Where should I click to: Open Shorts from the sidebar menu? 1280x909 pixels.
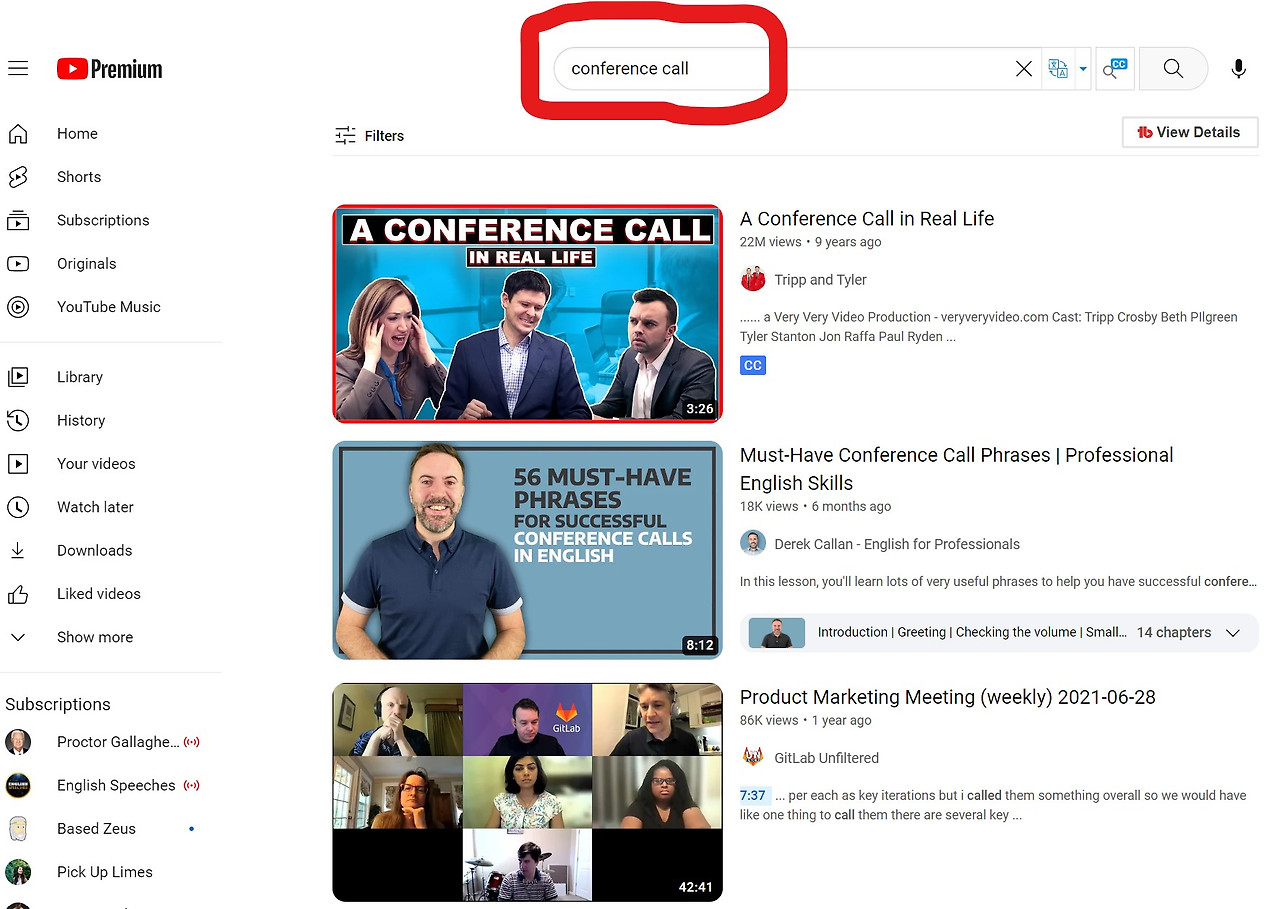[79, 177]
